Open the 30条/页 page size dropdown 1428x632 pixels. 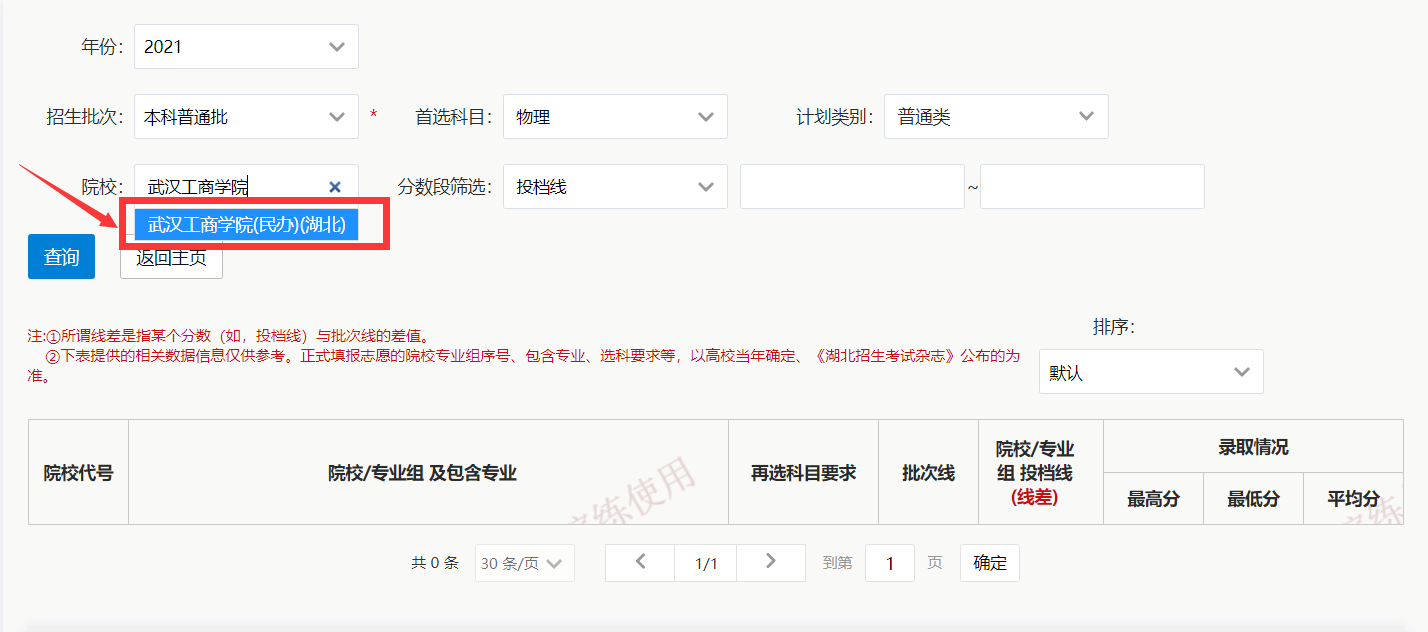(x=523, y=562)
